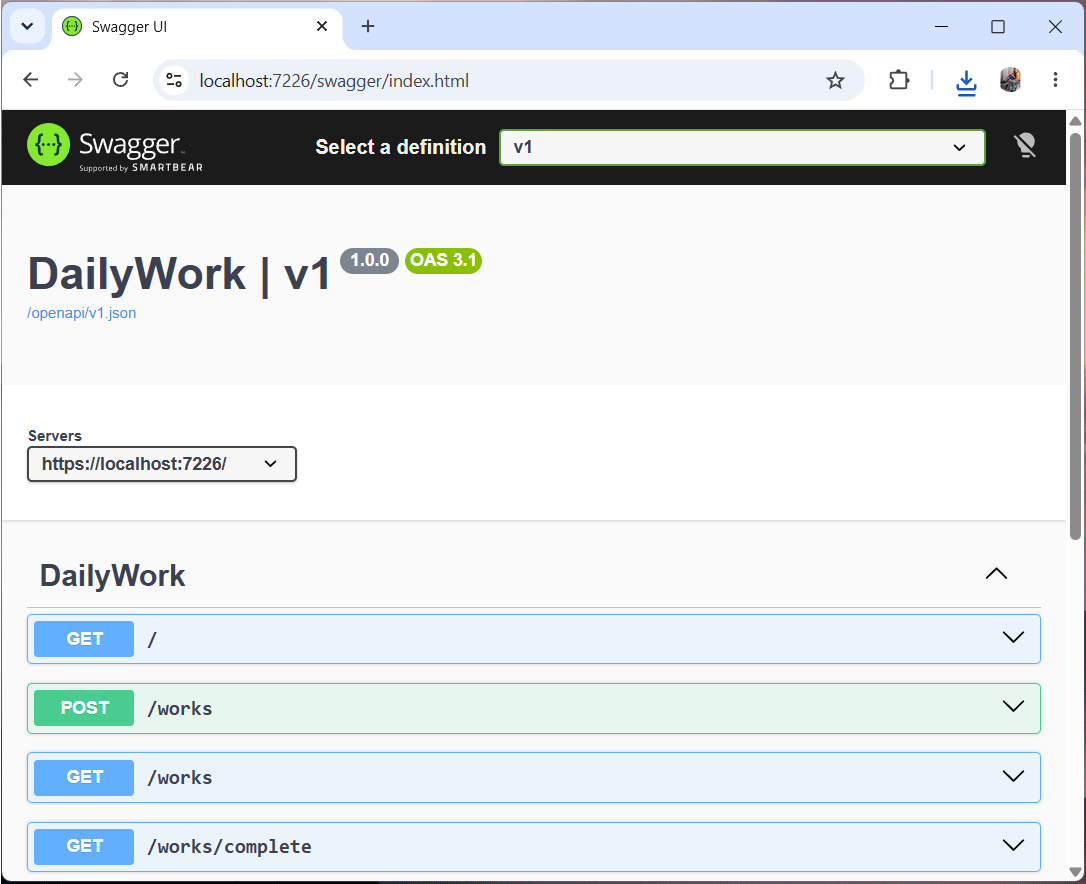
Task: Bookmark this page with the star icon
Action: 835,80
